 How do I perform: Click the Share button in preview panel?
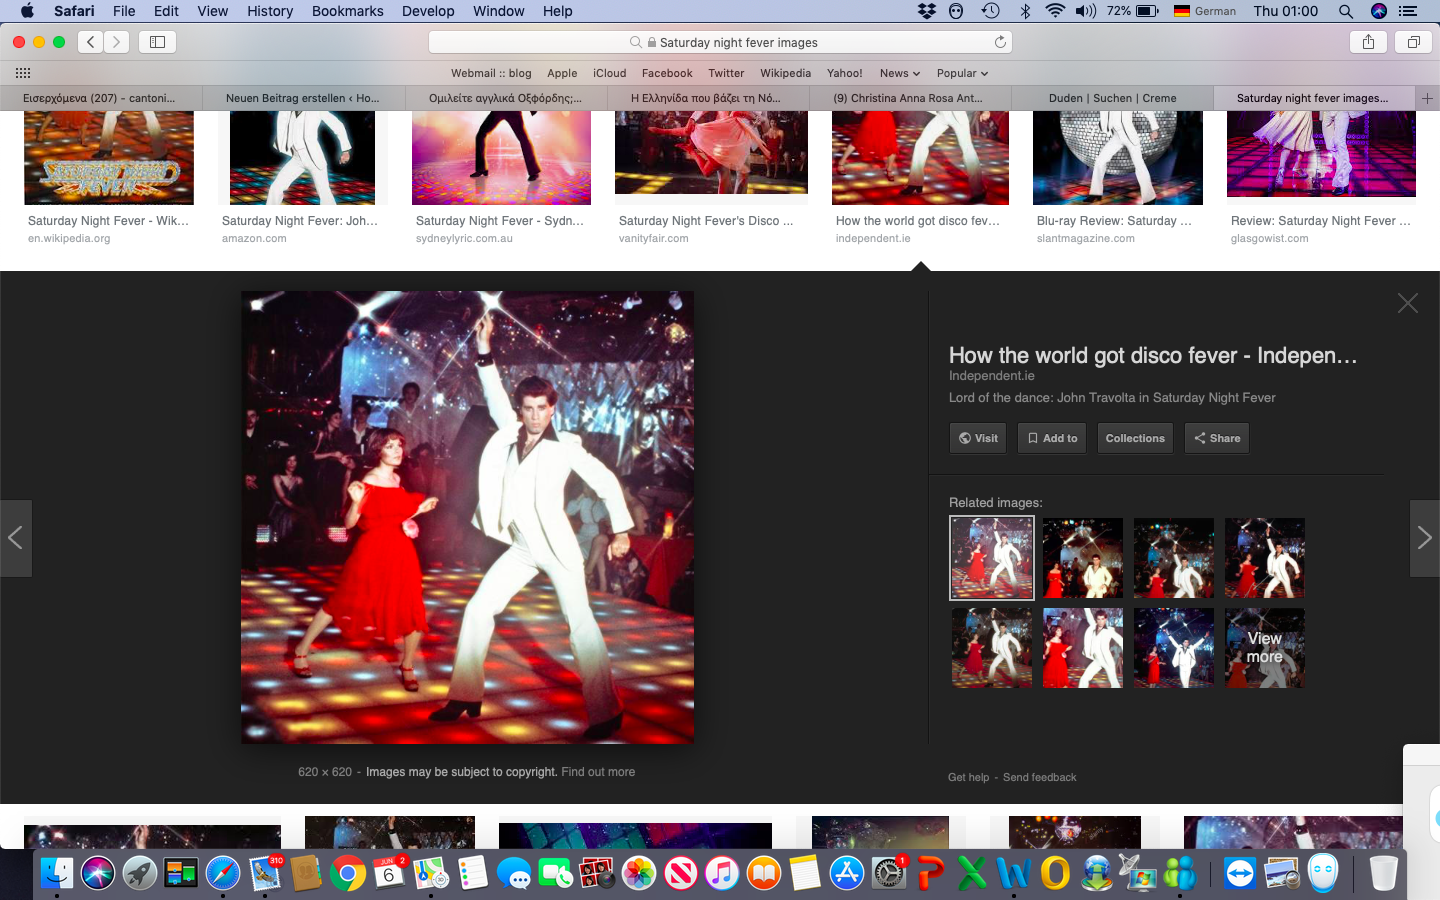[x=1217, y=438]
